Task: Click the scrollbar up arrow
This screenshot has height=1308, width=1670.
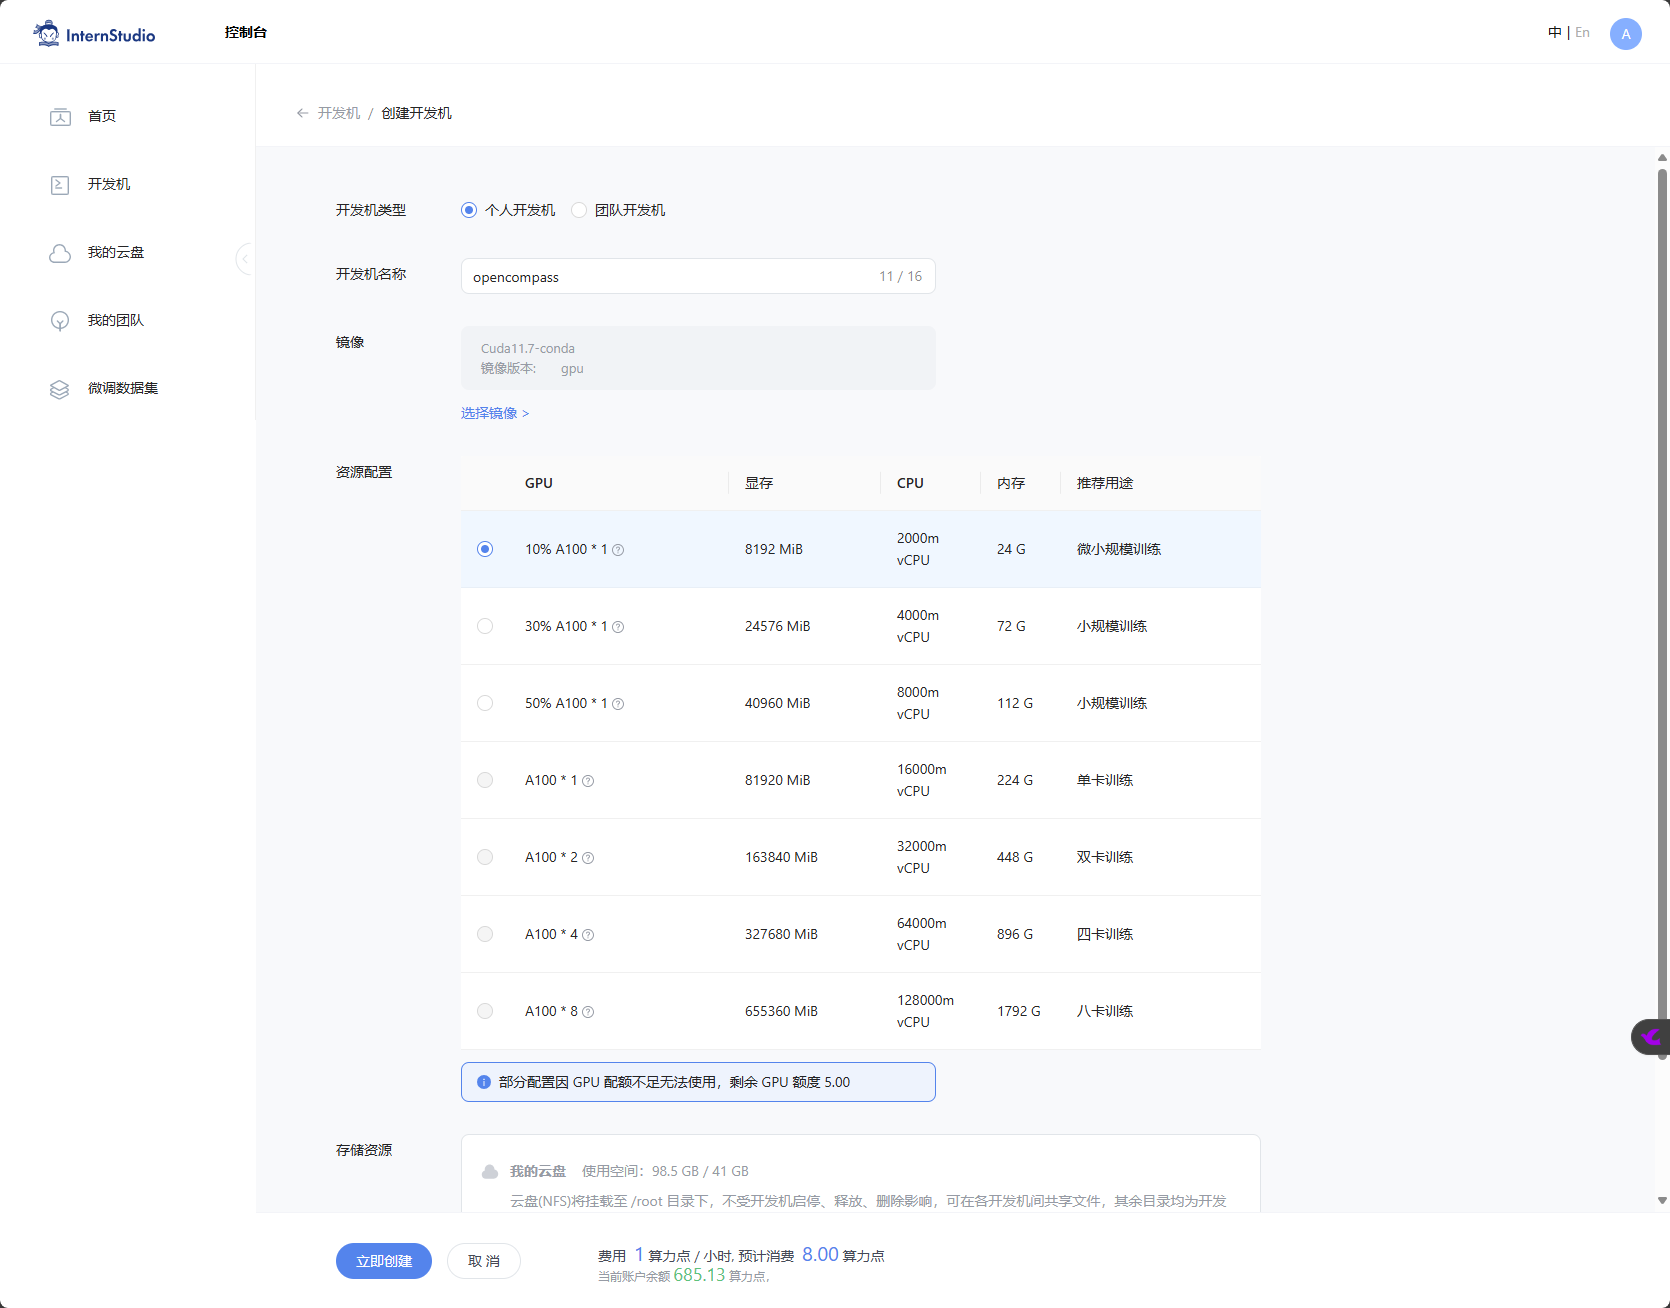Action: (1662, 157)
